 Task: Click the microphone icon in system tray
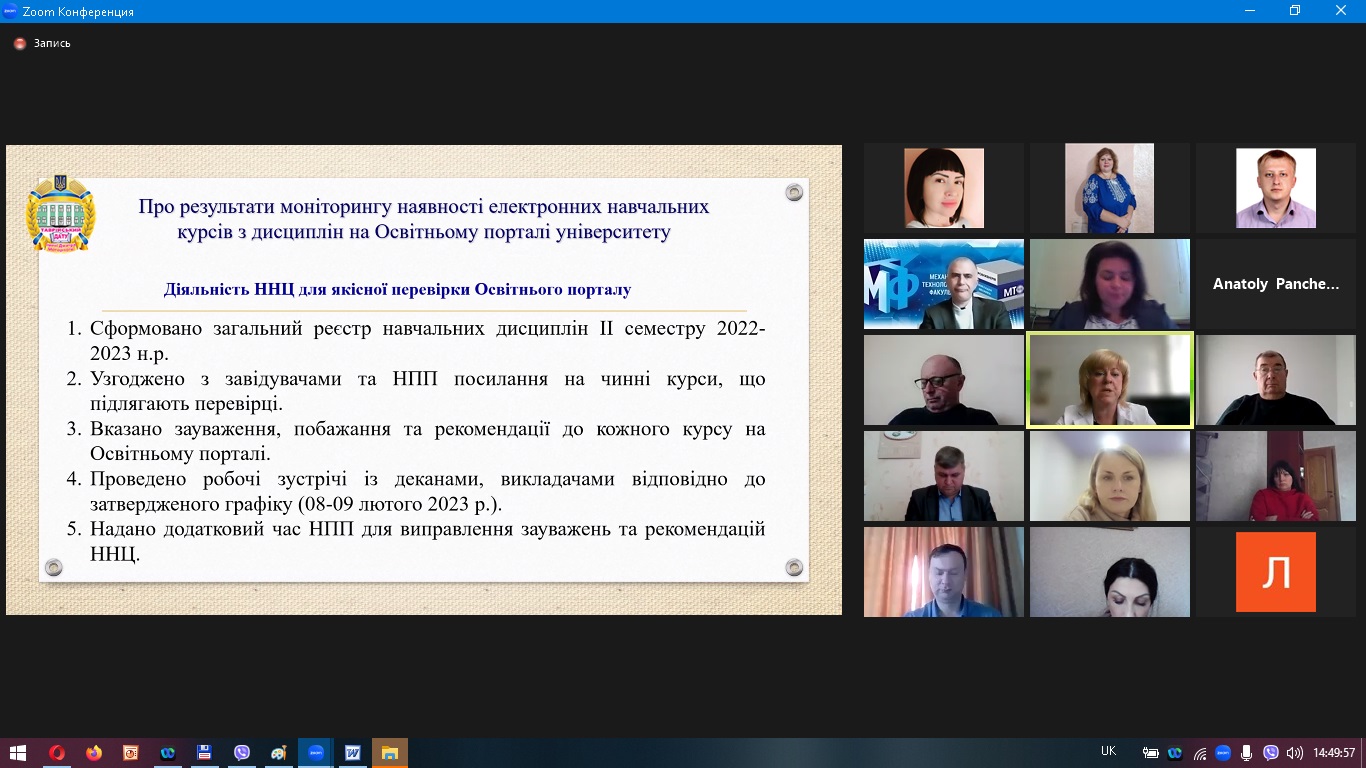(1246, 753)
